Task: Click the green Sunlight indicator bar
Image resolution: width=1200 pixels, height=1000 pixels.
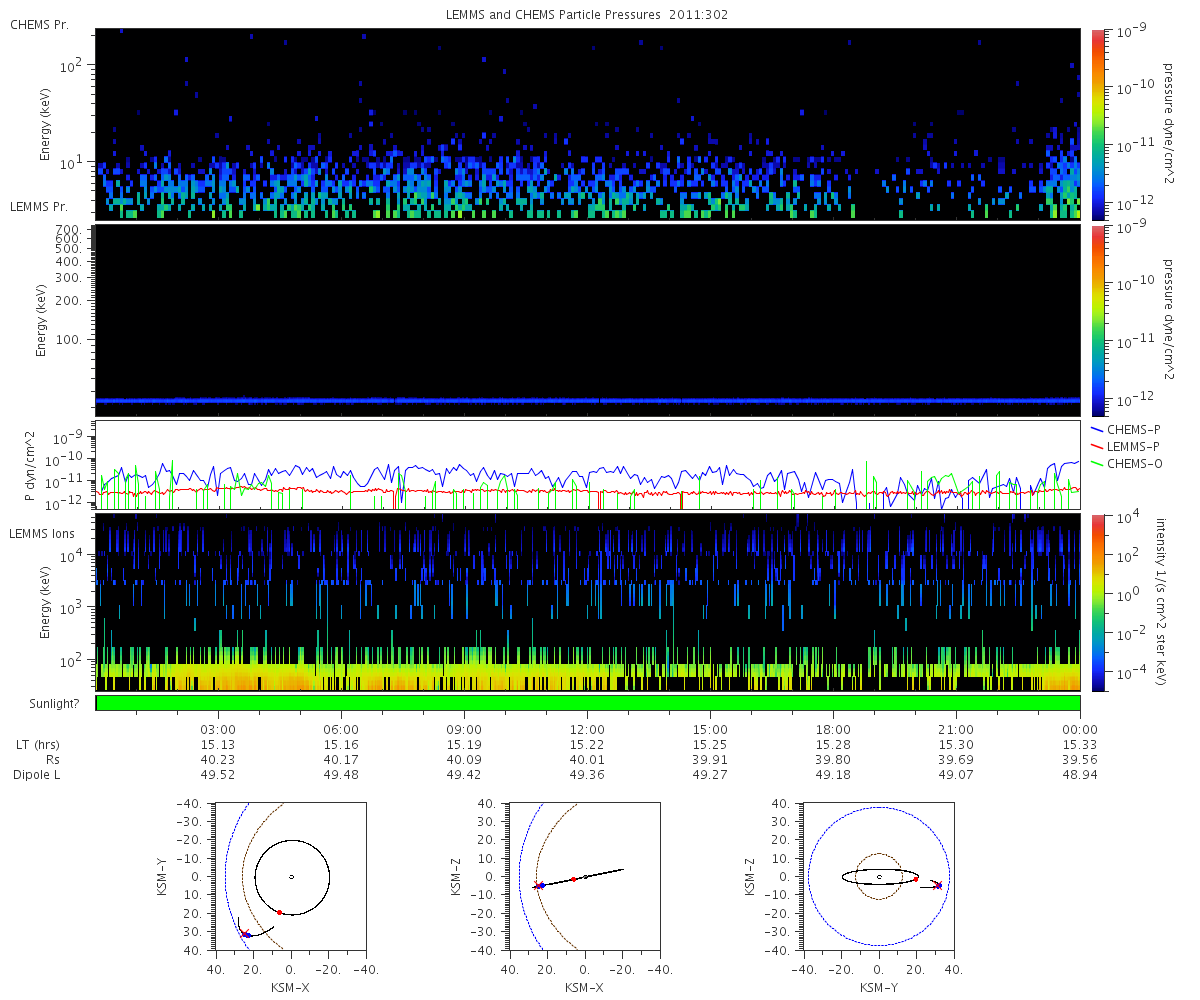Action: 588,703
